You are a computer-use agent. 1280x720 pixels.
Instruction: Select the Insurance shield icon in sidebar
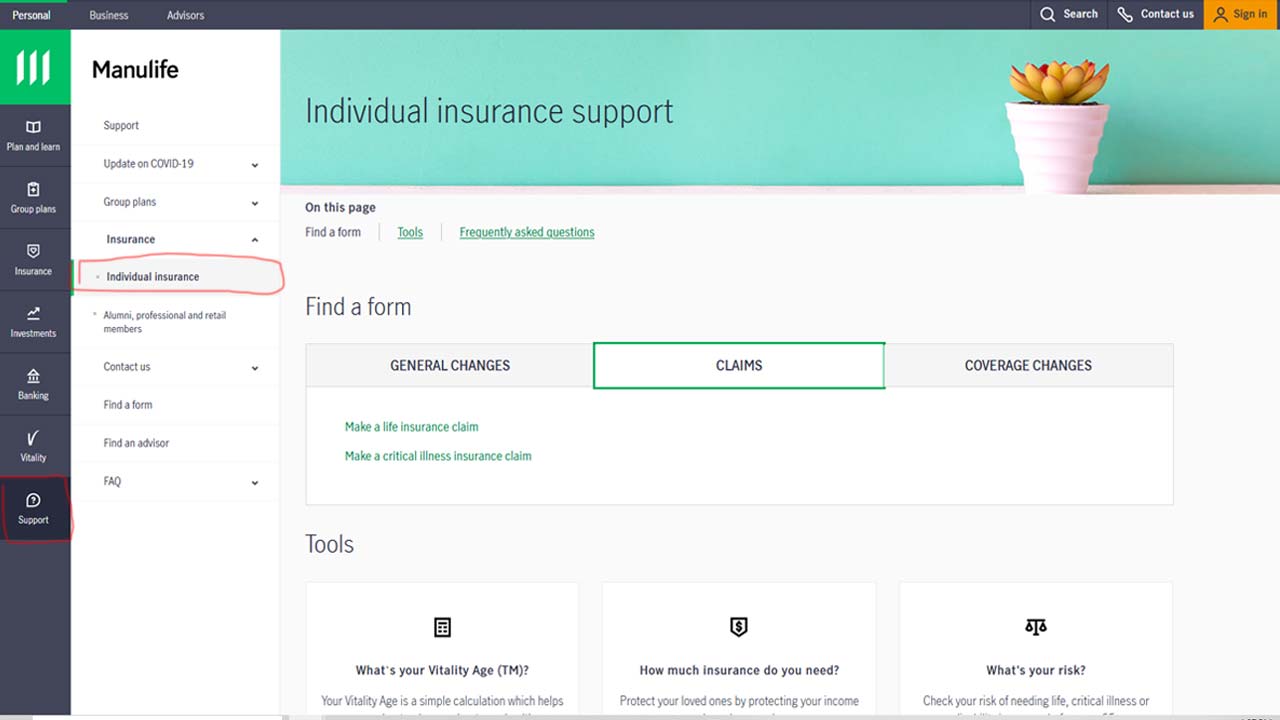tap(33, 252)
